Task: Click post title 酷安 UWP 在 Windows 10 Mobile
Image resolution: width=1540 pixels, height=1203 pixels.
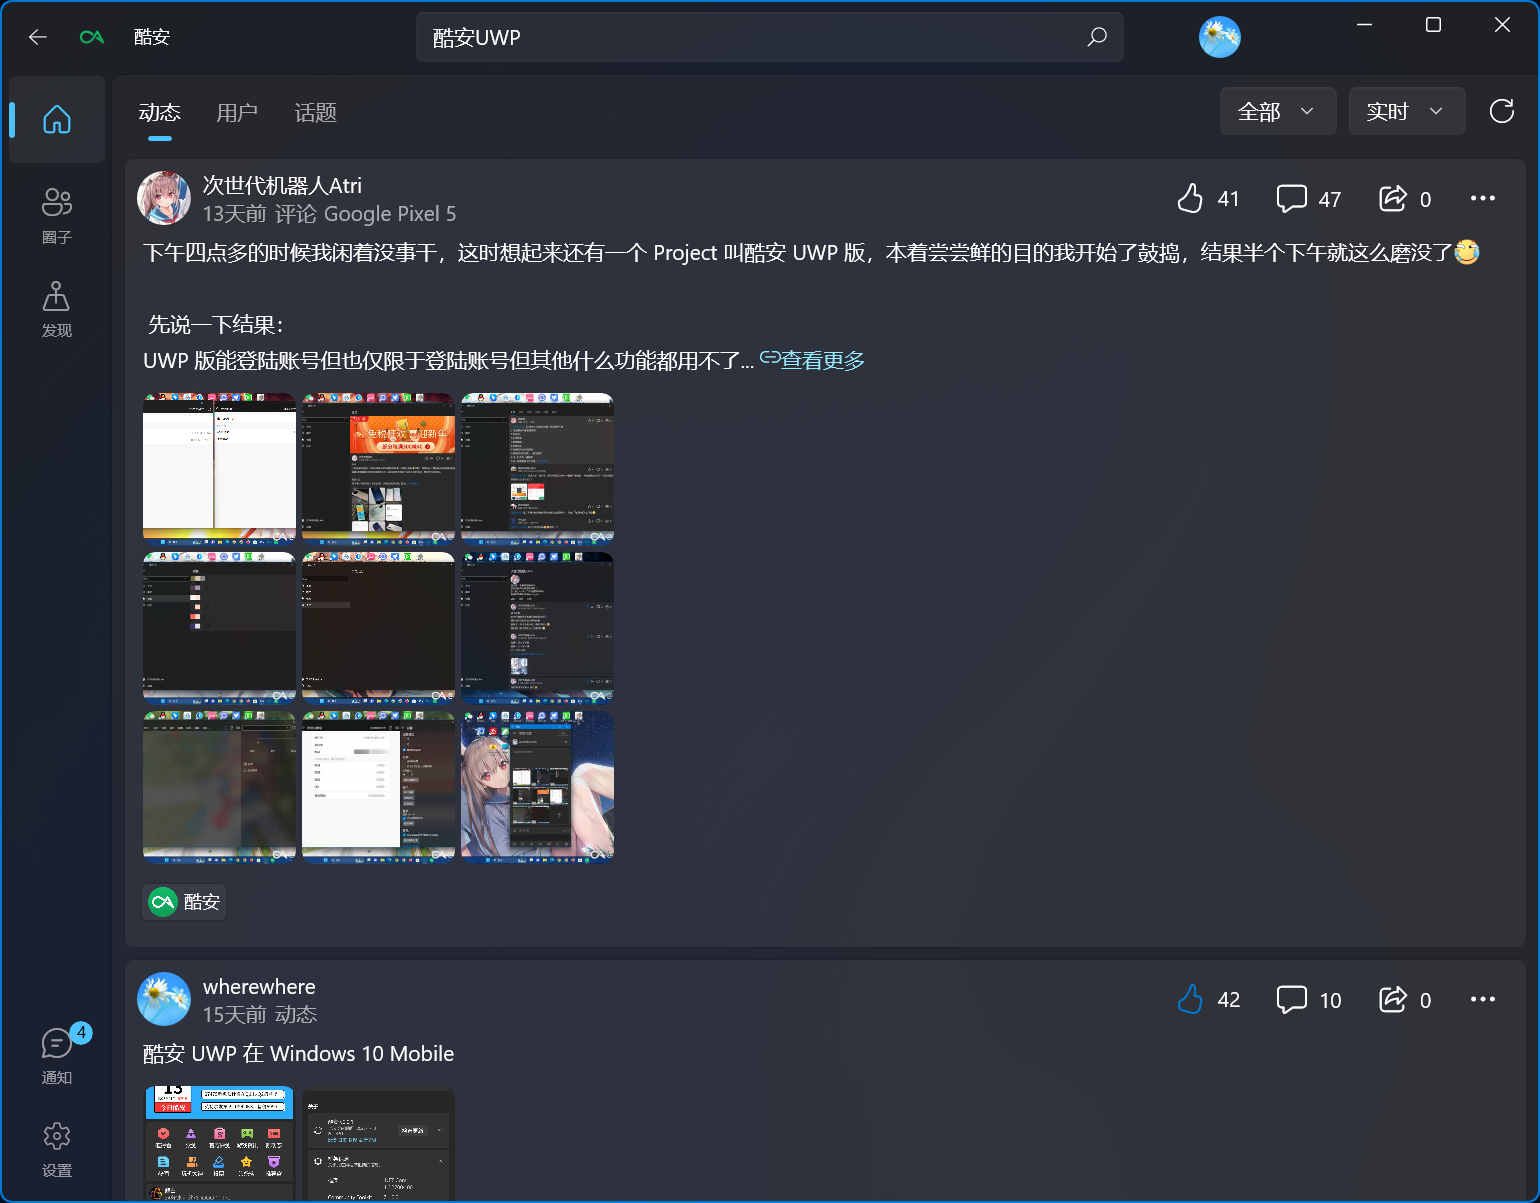Action: coord(299,1054)
